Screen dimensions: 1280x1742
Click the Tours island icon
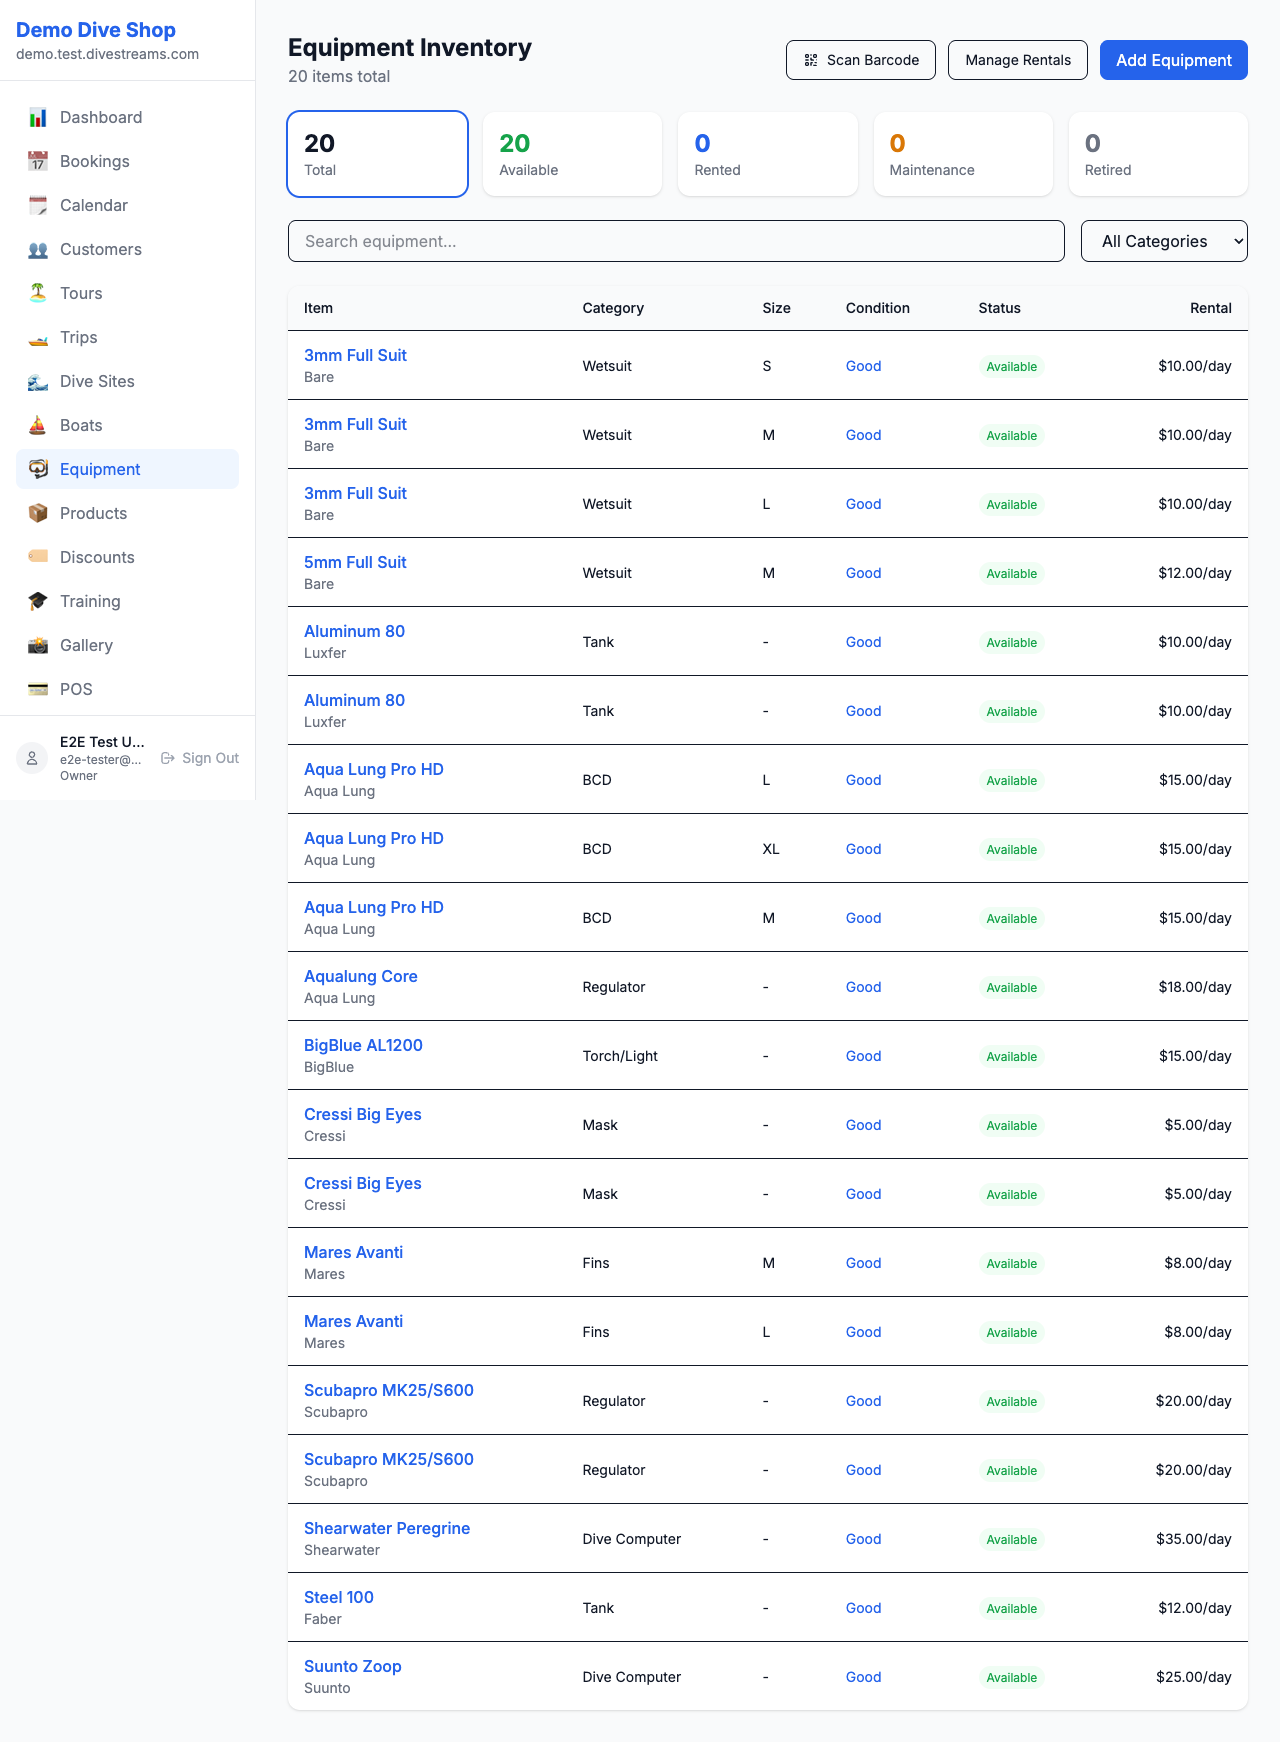pos(38,294)
